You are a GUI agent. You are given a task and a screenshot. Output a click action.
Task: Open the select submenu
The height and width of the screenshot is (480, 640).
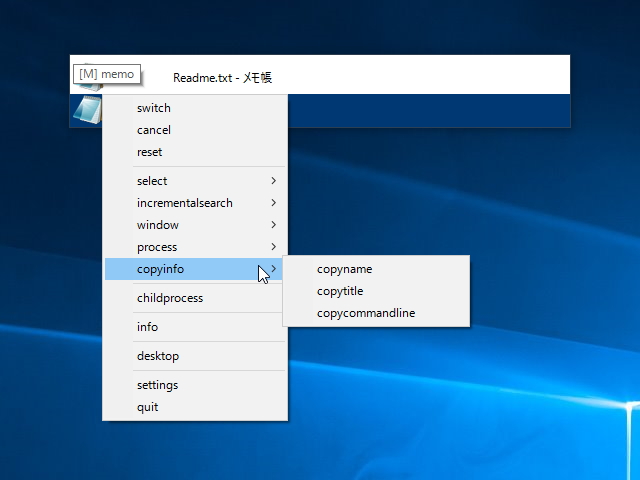pos(195,181)
